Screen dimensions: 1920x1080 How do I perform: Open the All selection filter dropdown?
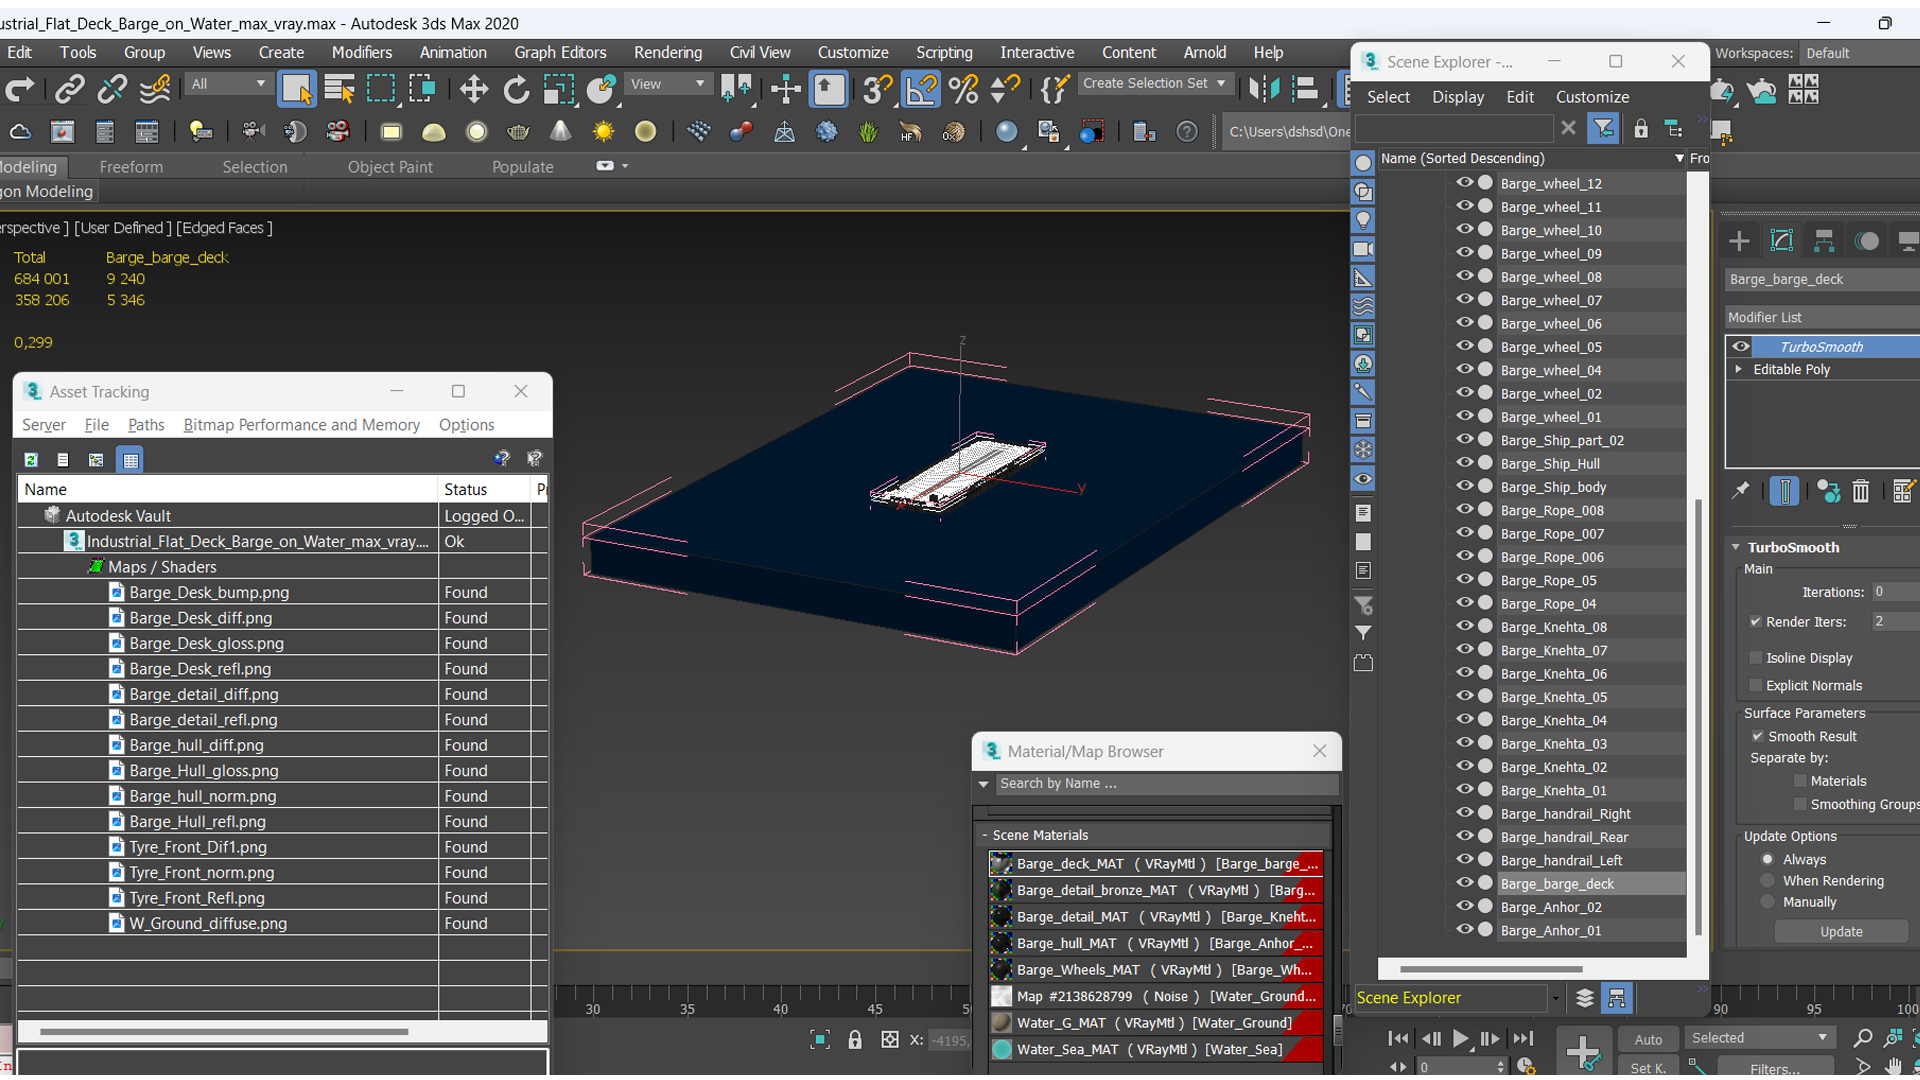pyautogui.click(x=228, y=84)
